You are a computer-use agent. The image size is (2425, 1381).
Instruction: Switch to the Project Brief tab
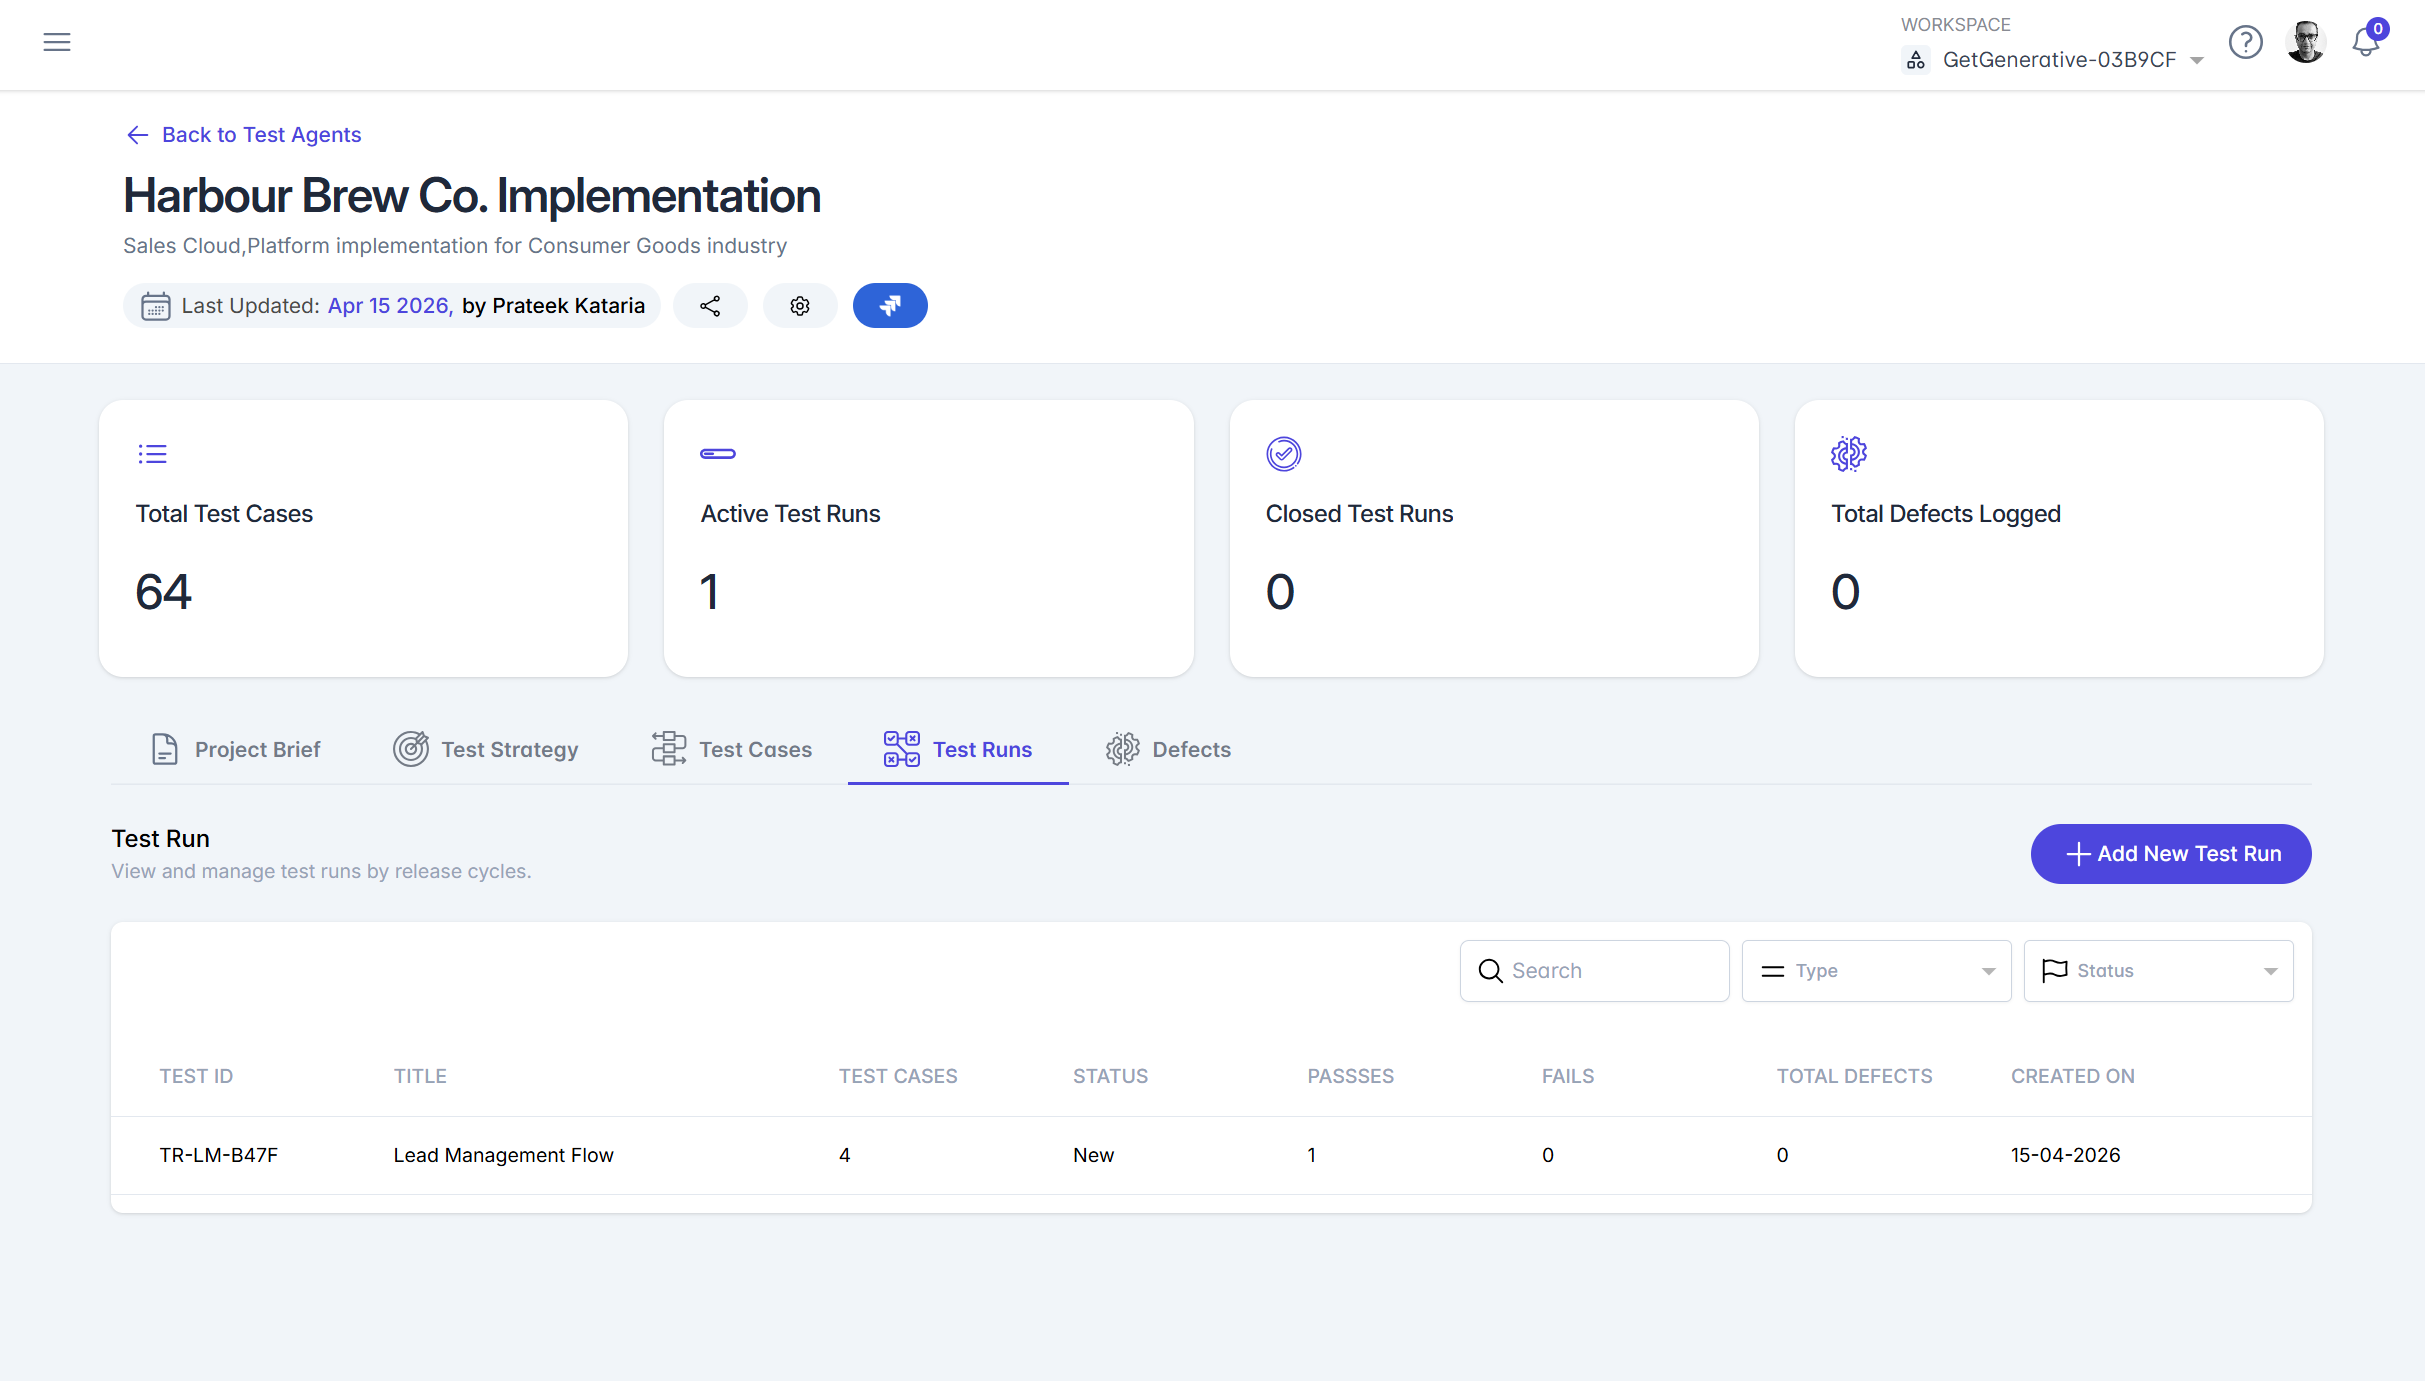point(235,749)
